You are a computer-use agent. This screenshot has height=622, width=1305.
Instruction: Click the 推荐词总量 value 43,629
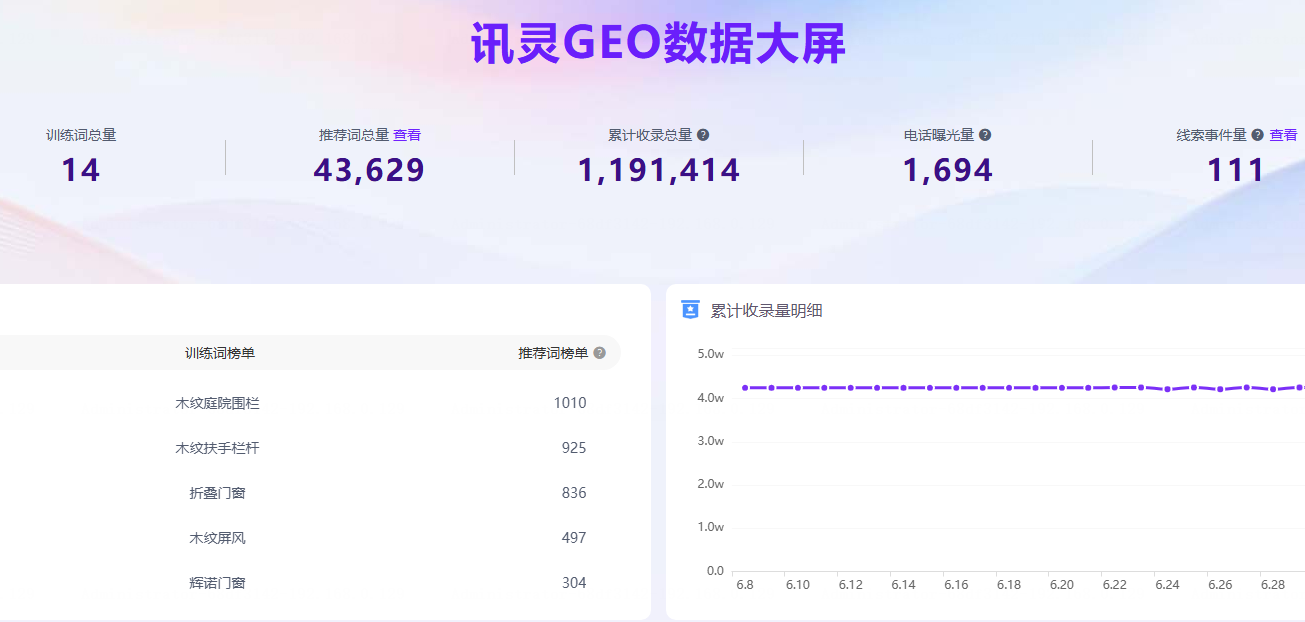369,170
